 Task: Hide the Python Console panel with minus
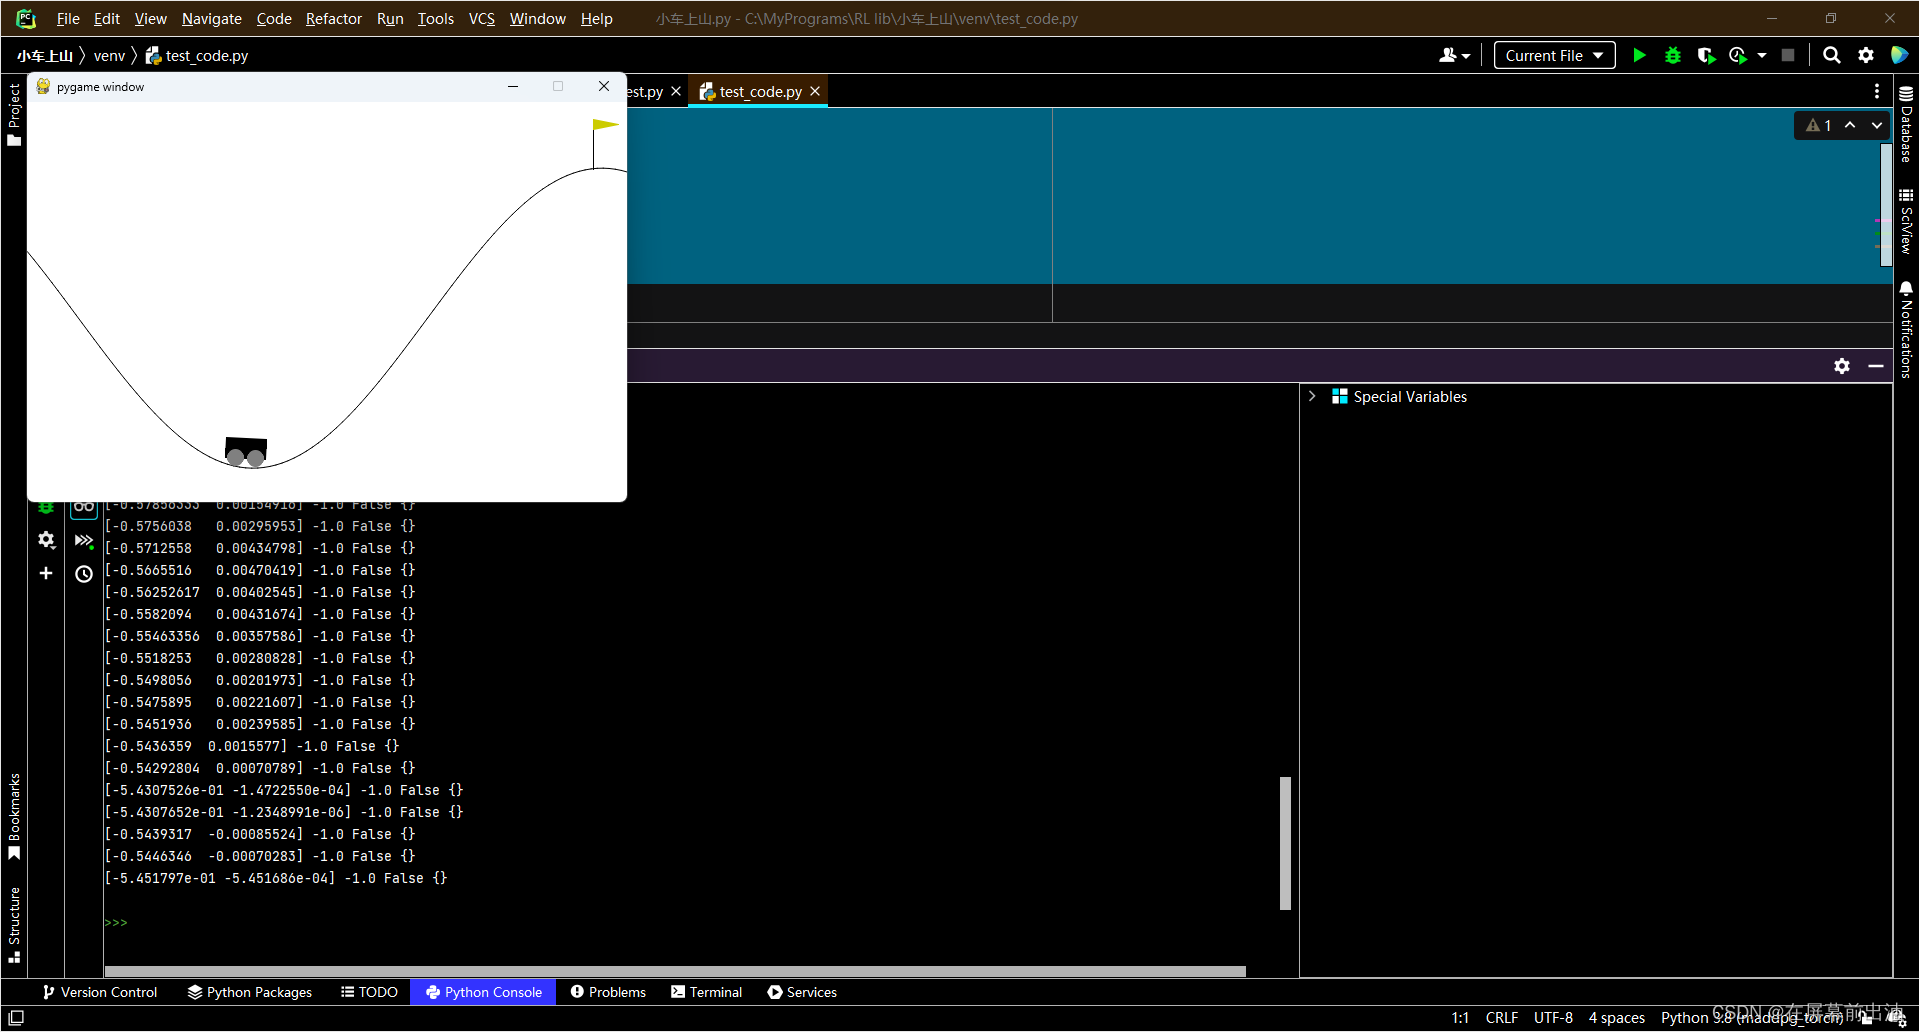pos(1876,366)
